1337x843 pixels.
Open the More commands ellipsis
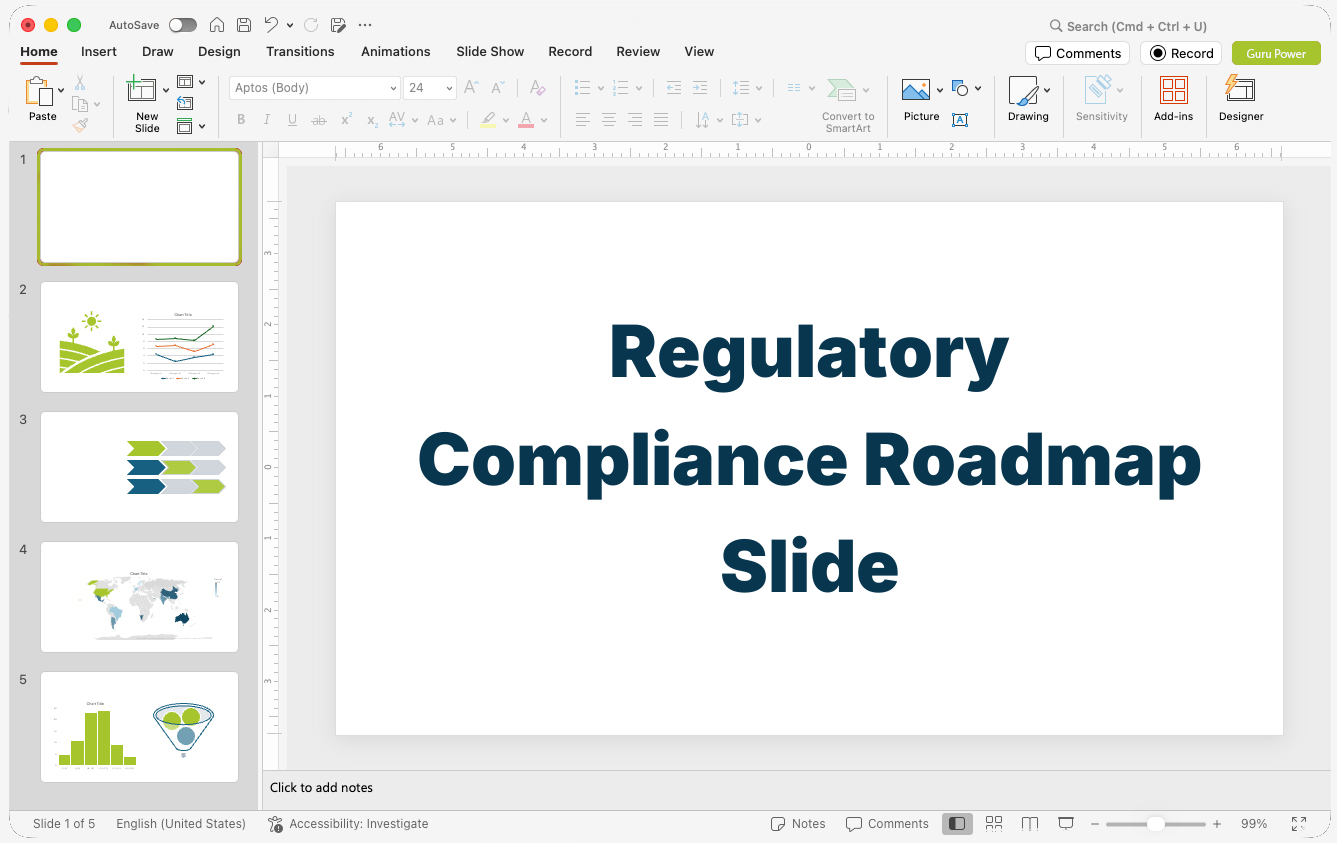coord(365,25)
